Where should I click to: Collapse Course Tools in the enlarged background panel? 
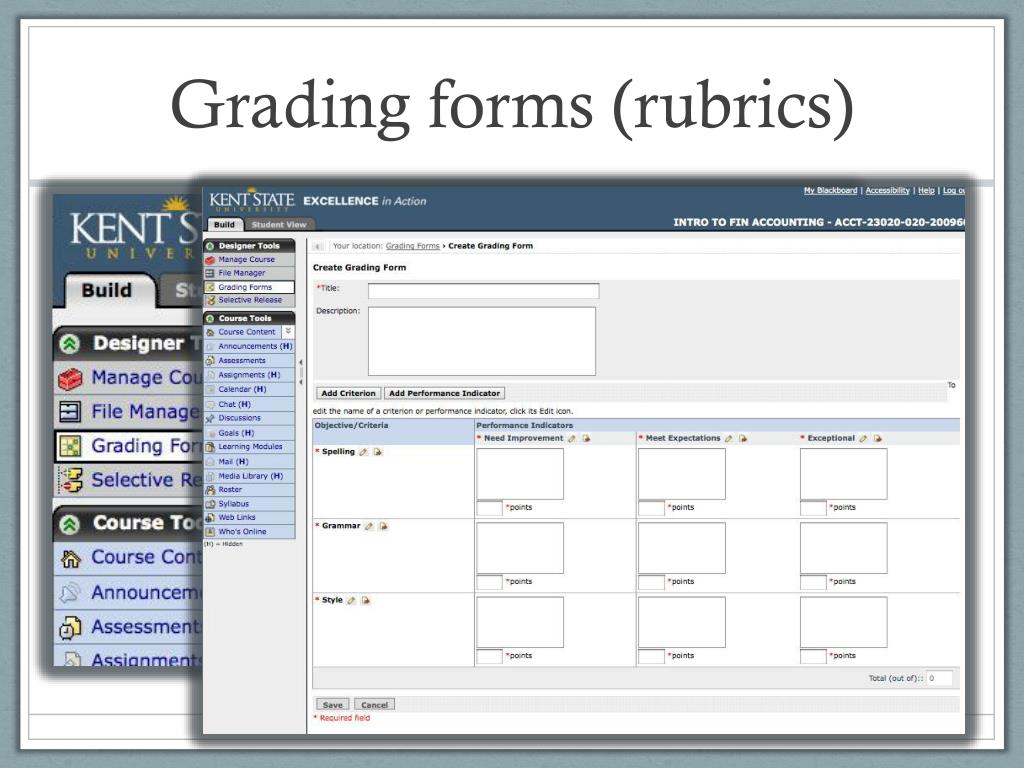[x=71, y=524]
